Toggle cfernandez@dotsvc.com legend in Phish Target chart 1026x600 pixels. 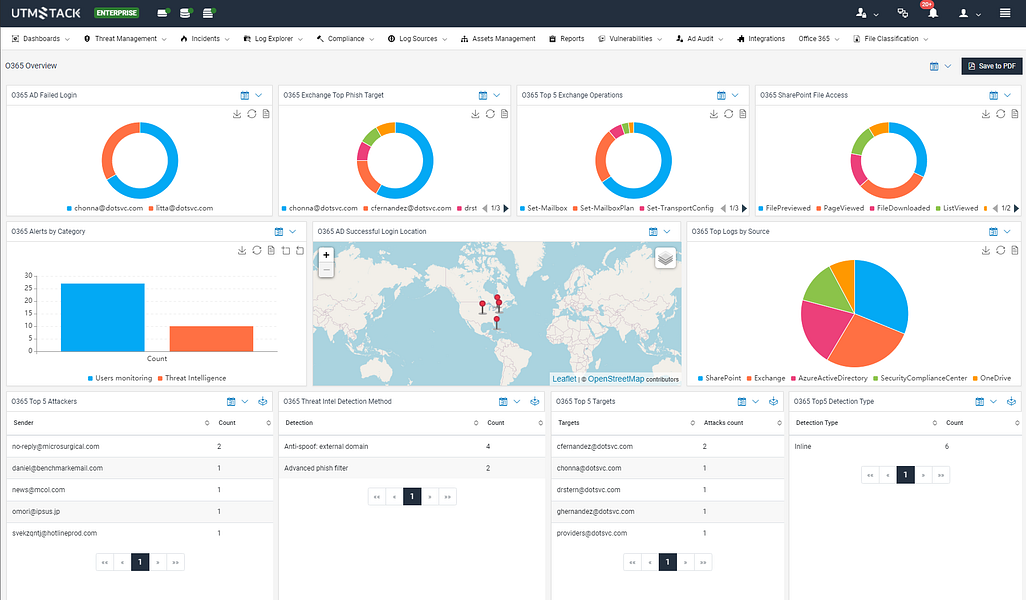click(x=407, y=208)
